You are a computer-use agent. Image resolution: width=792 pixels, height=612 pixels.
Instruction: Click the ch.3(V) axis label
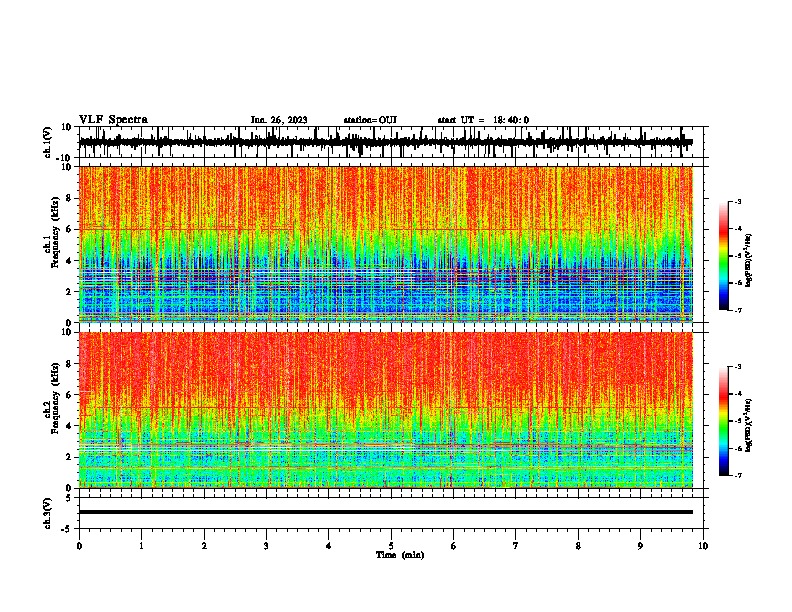click(x=48, y=513)
